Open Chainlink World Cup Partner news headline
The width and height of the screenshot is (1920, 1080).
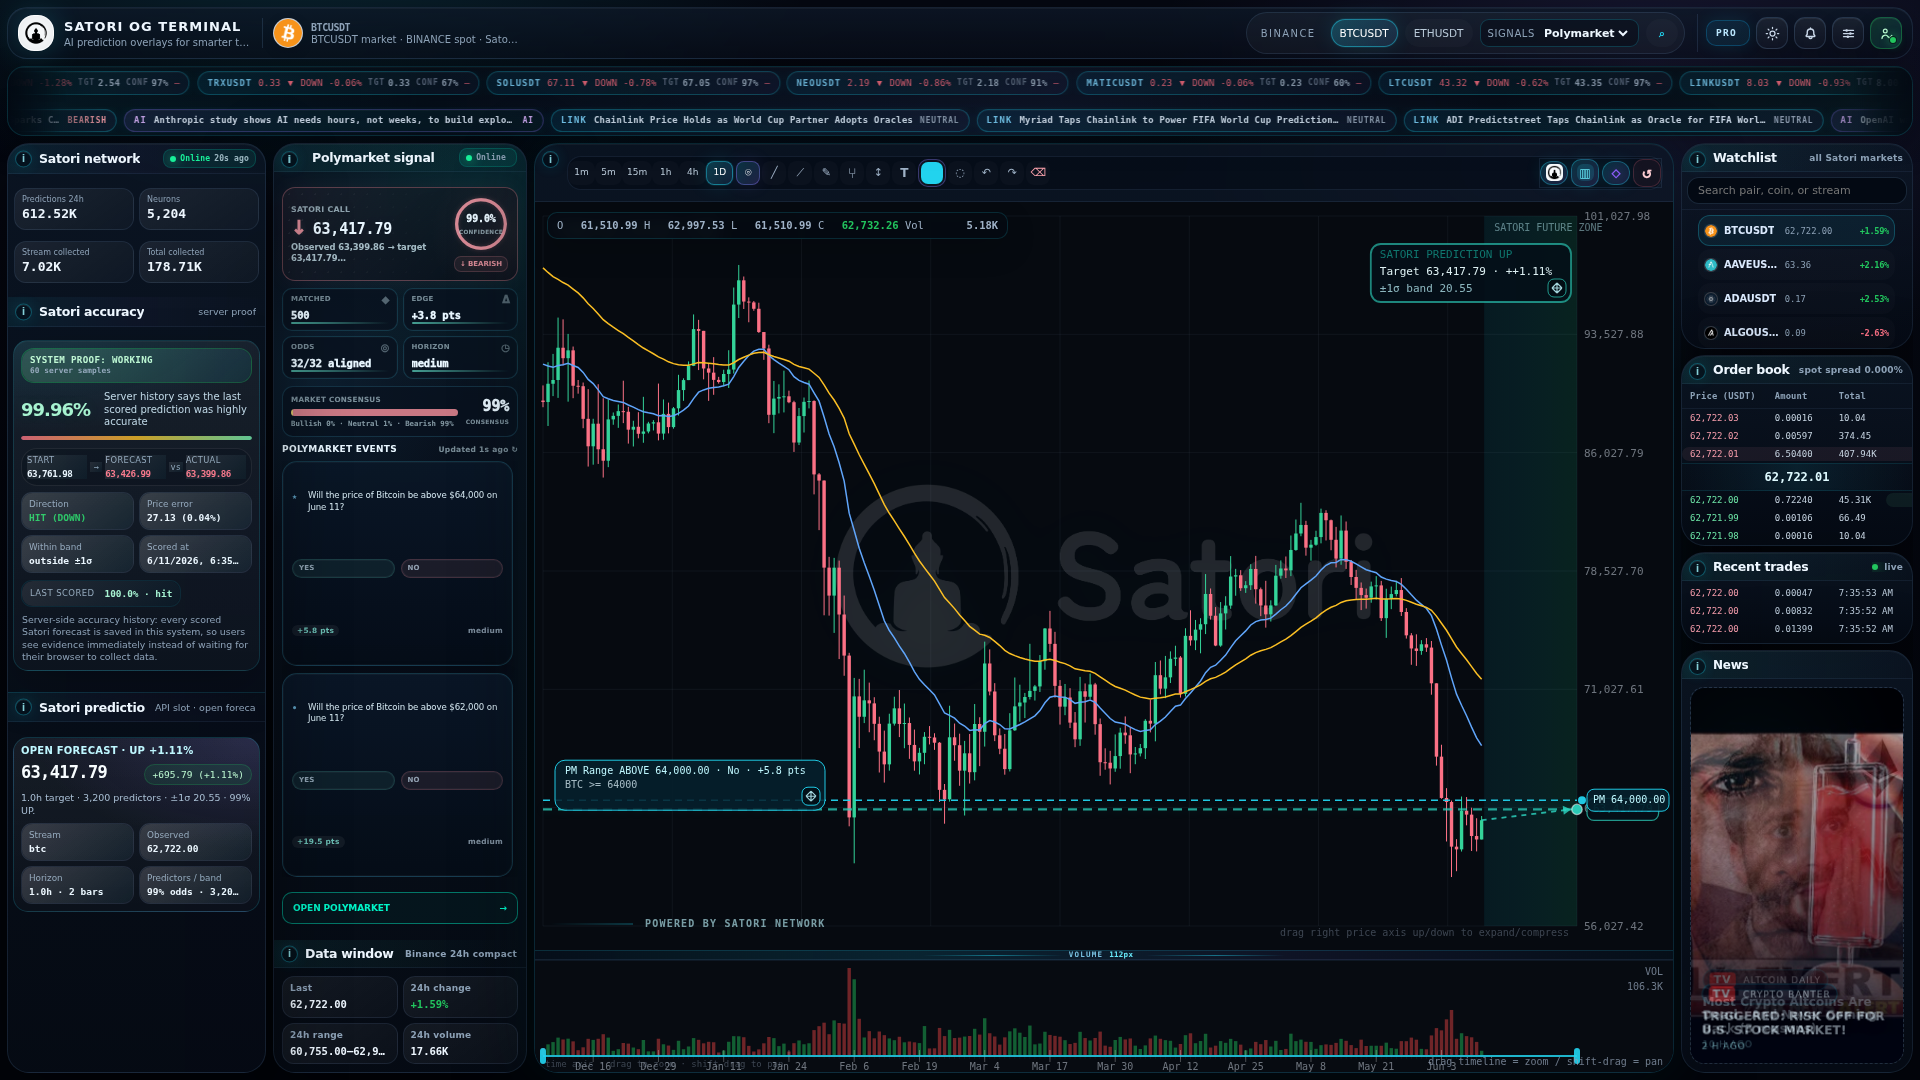[760, 120]
